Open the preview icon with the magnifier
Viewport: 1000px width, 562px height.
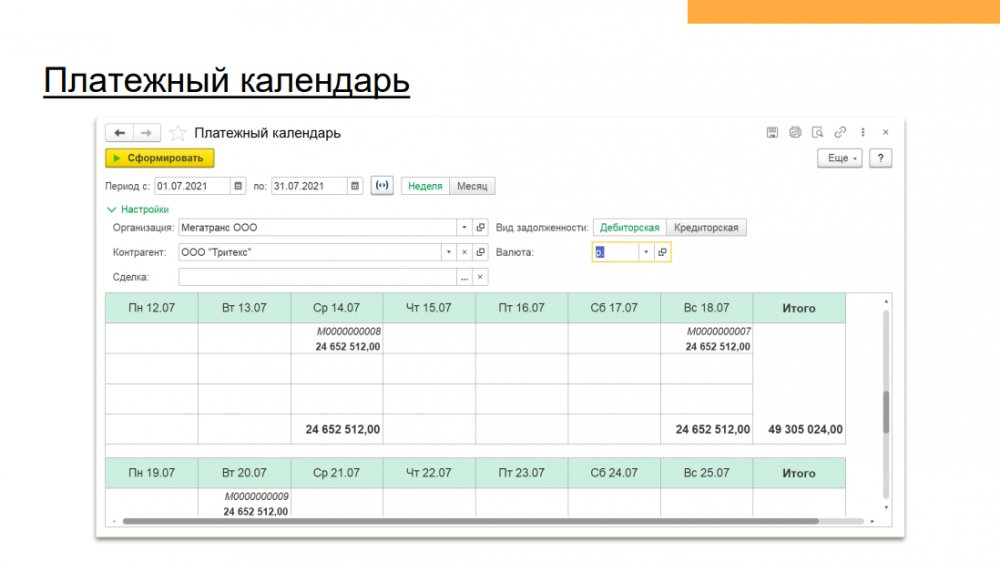[x=817, y=132]
